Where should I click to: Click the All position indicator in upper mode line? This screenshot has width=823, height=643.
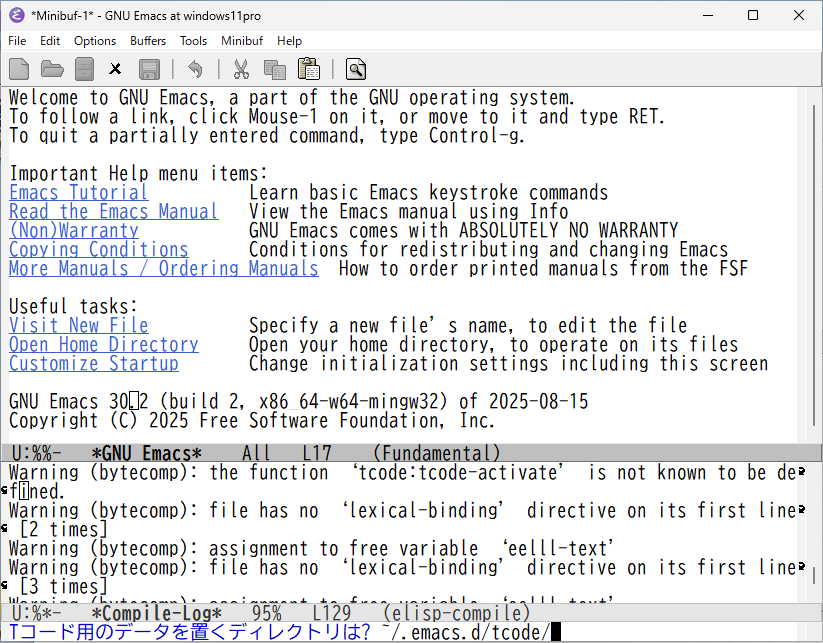(x=256, y=453)
